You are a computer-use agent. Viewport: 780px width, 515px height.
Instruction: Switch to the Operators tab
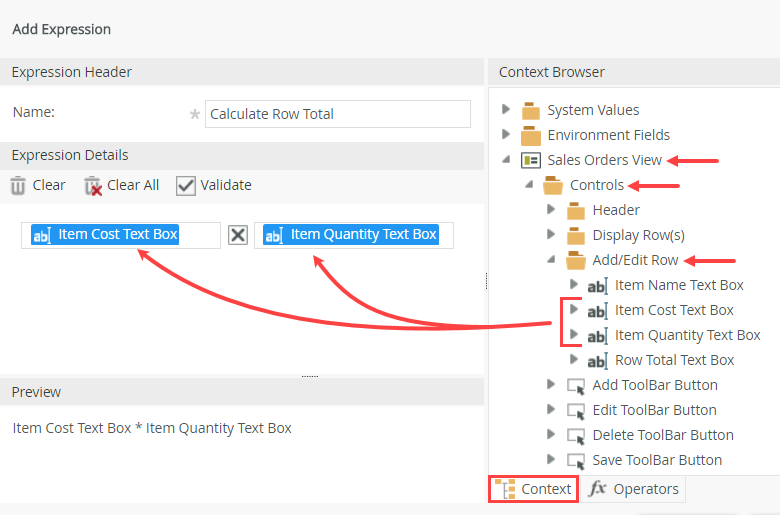click(x=634, y=489)
